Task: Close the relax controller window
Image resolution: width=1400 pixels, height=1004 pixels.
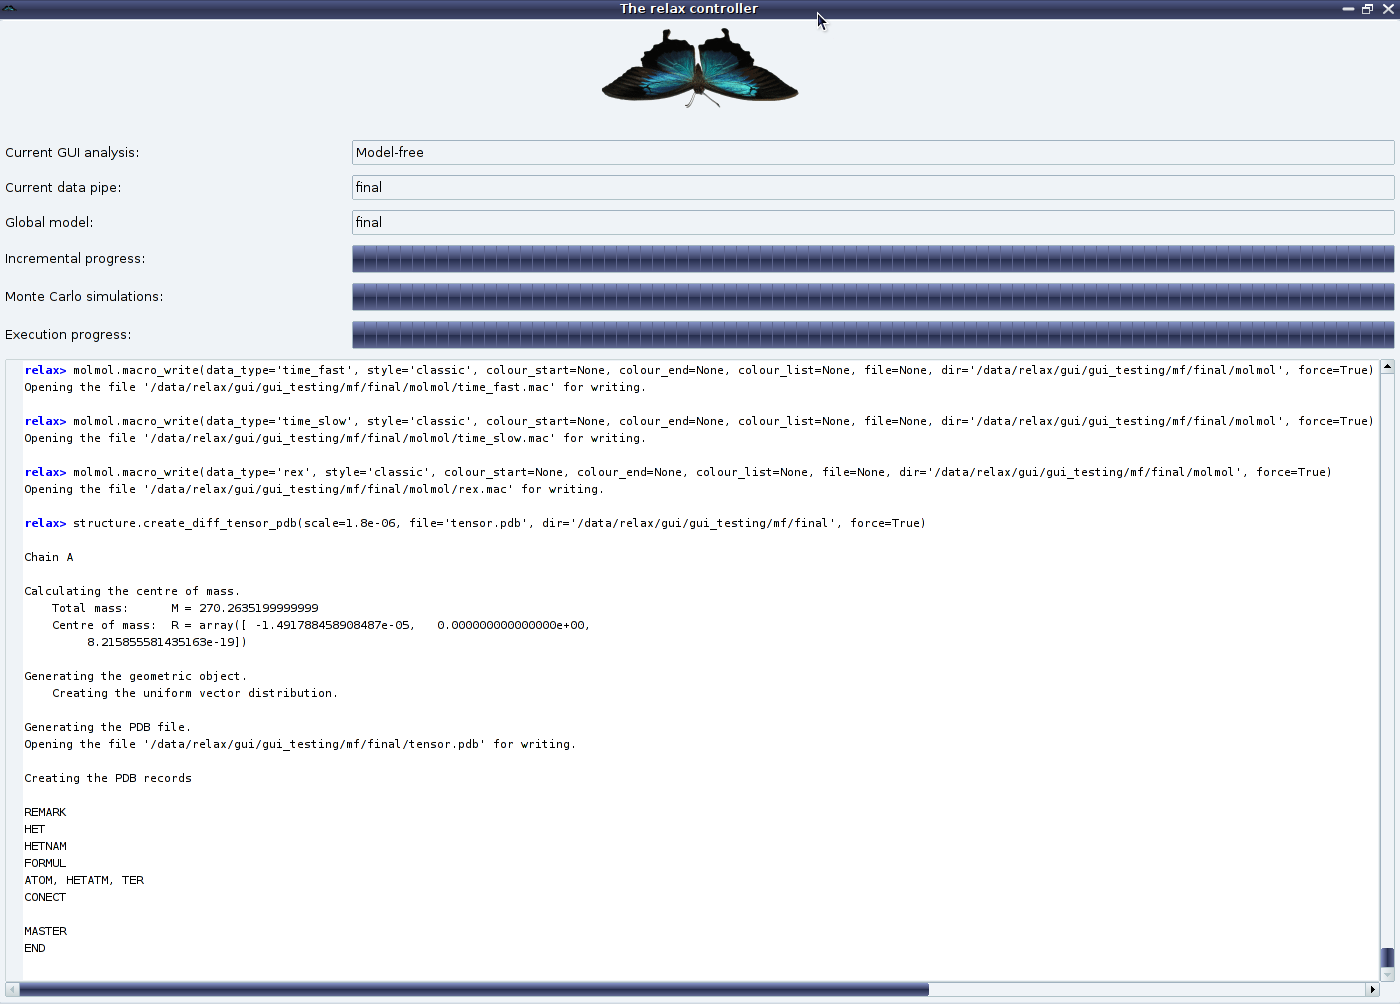Action: (x=1388, y=9)
